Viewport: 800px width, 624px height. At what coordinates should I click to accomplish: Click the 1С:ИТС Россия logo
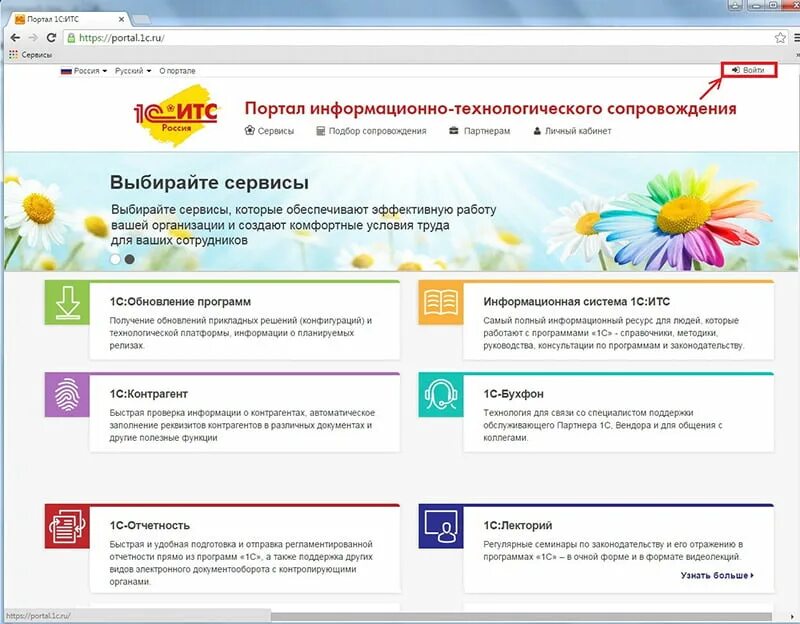(177, 116)
